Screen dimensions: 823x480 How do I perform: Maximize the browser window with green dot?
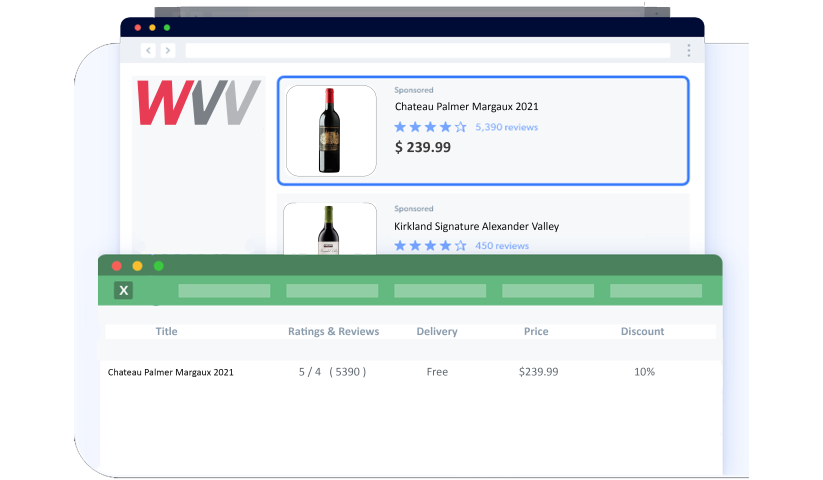[167, 27]
